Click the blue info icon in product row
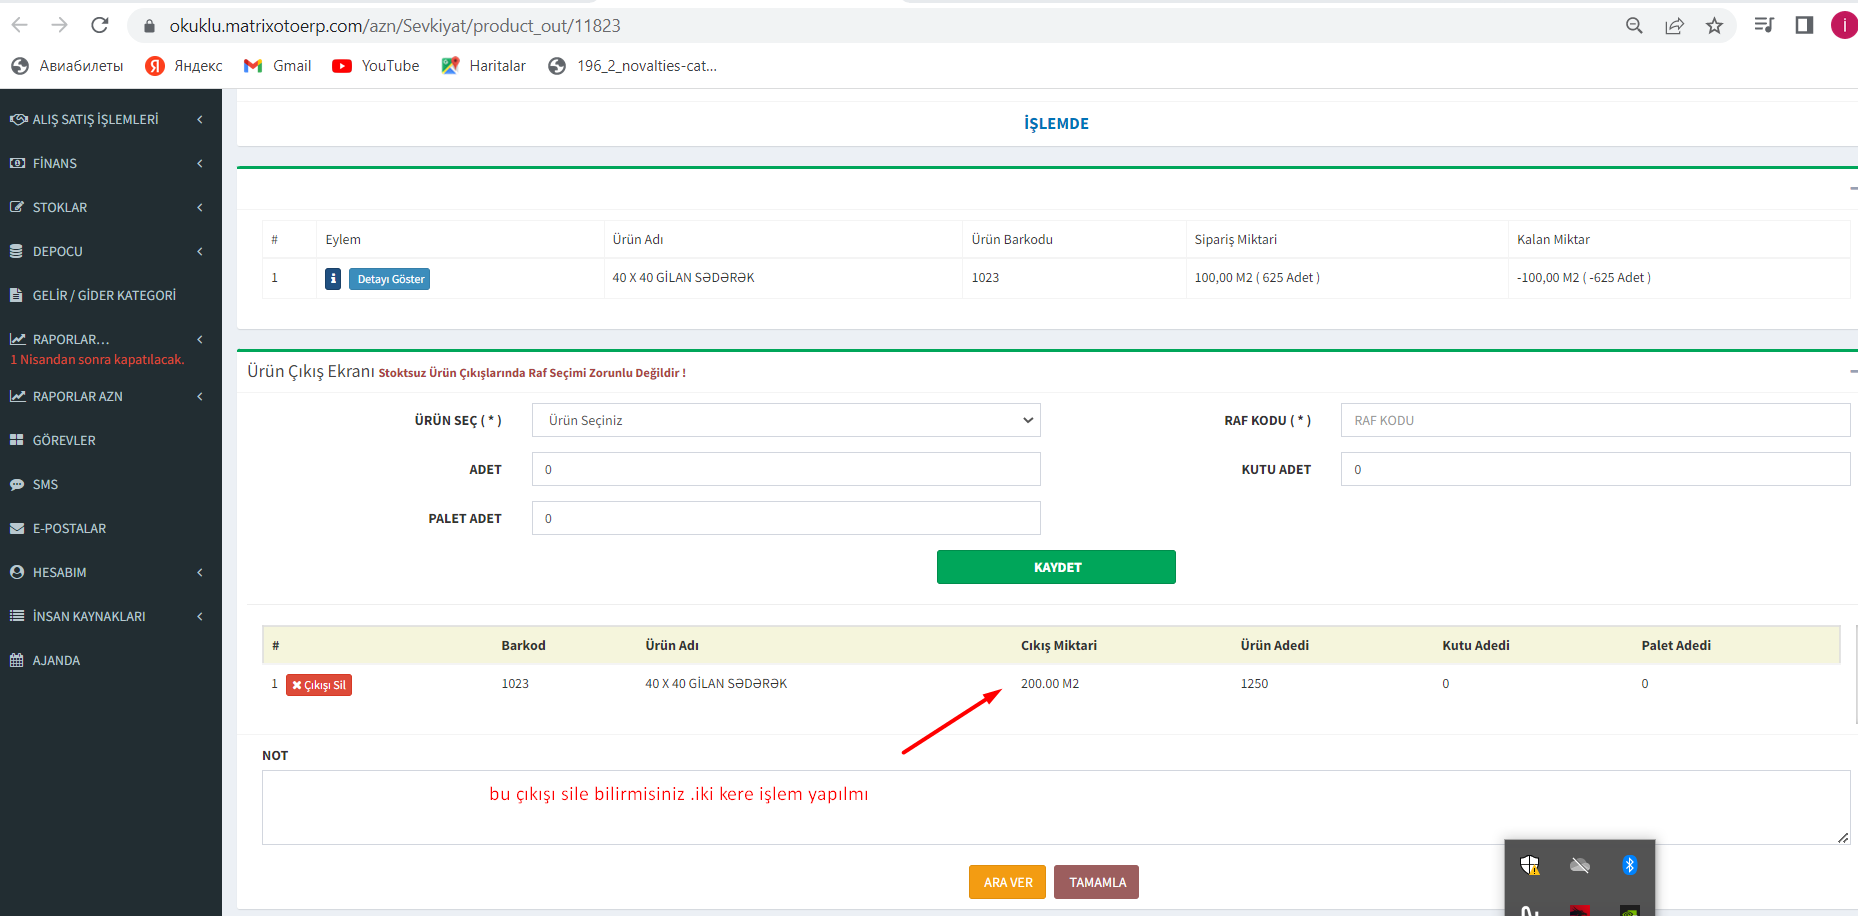 [333, 279]
